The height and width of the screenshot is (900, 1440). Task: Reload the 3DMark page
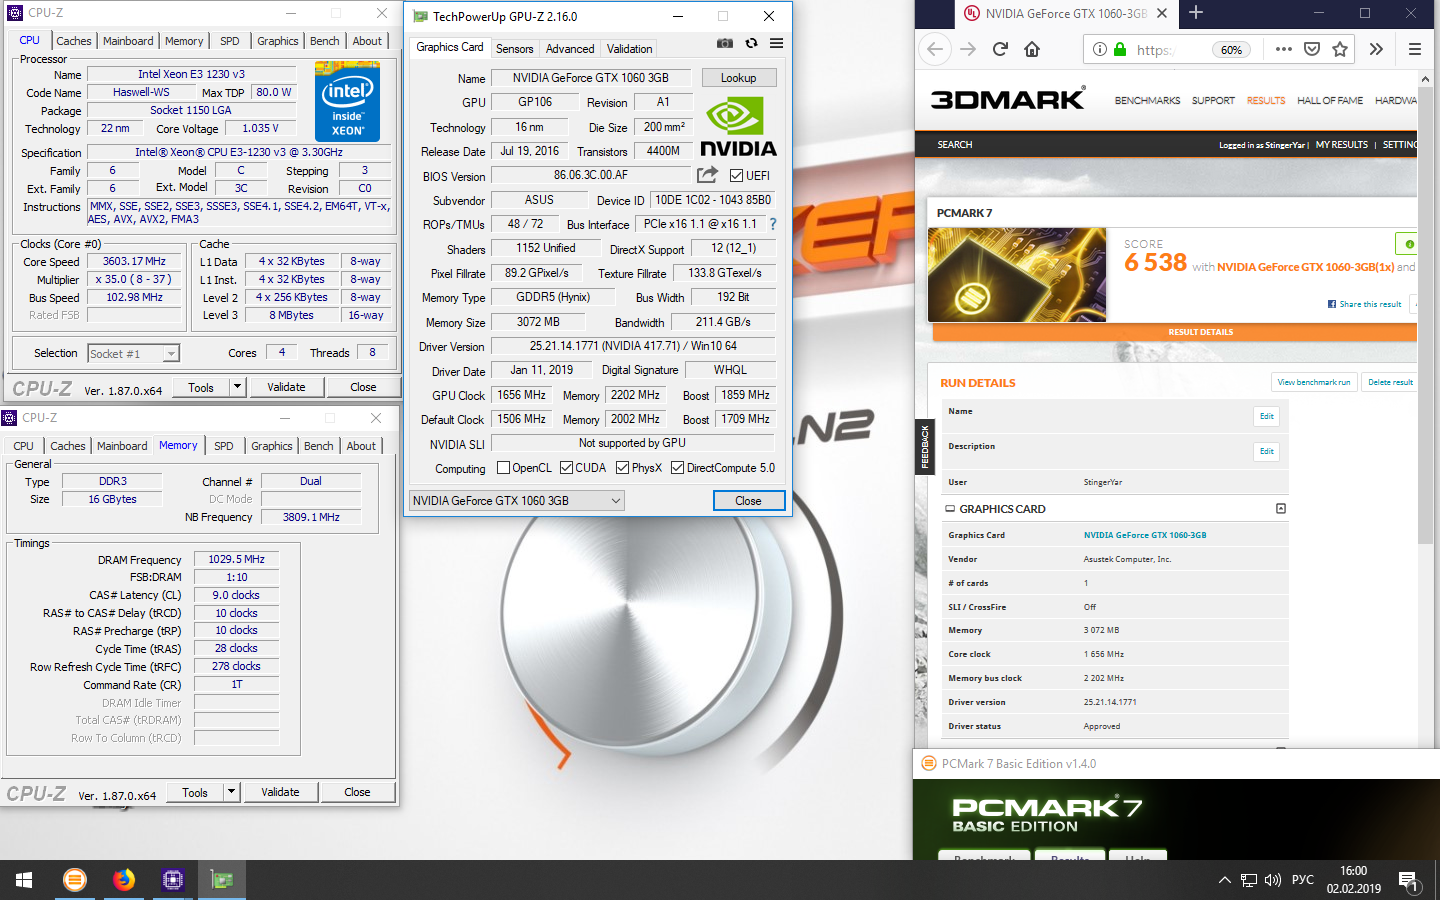click(x=1000, y=49)
